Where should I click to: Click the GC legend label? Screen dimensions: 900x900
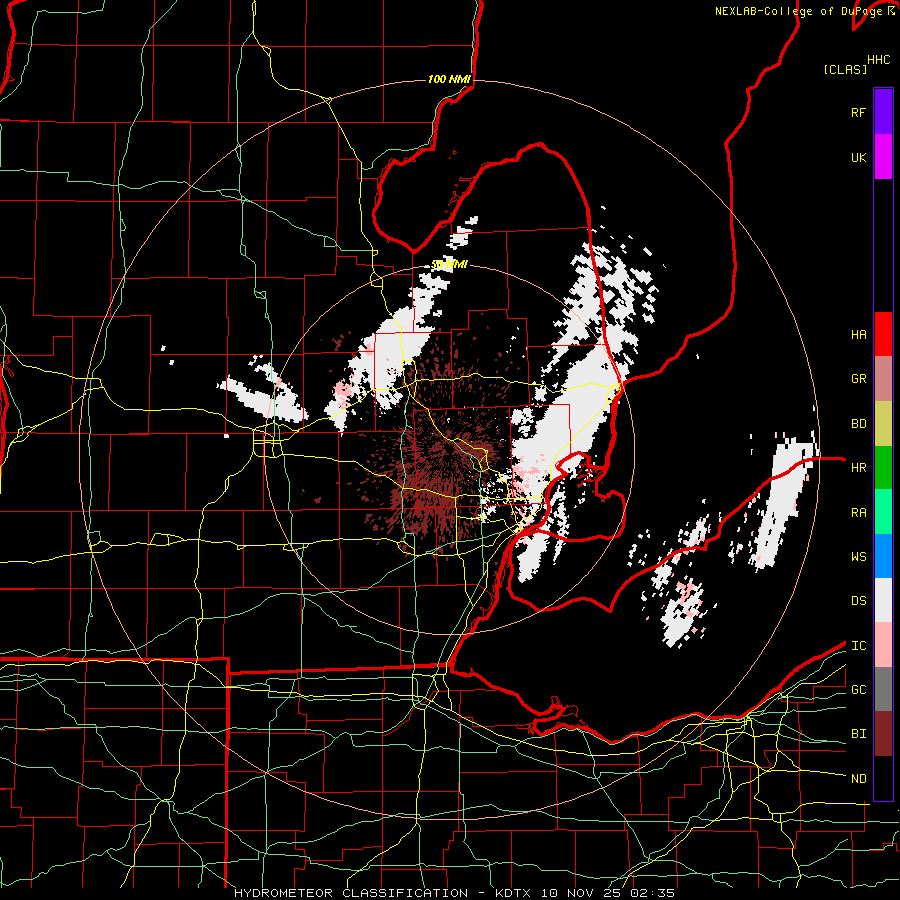858,690
